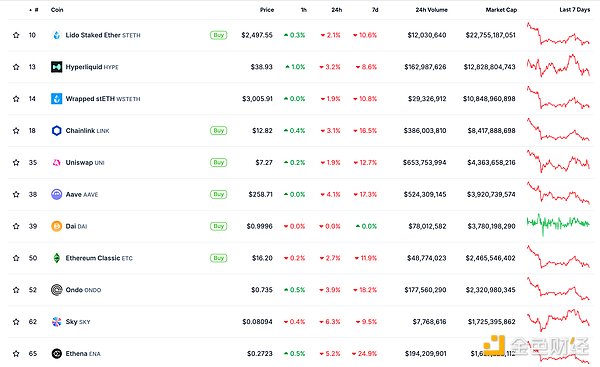Viewport: 600px width, 367px height.
Task: Star the Hyperliquid row
Action: [x=16, y=67]
